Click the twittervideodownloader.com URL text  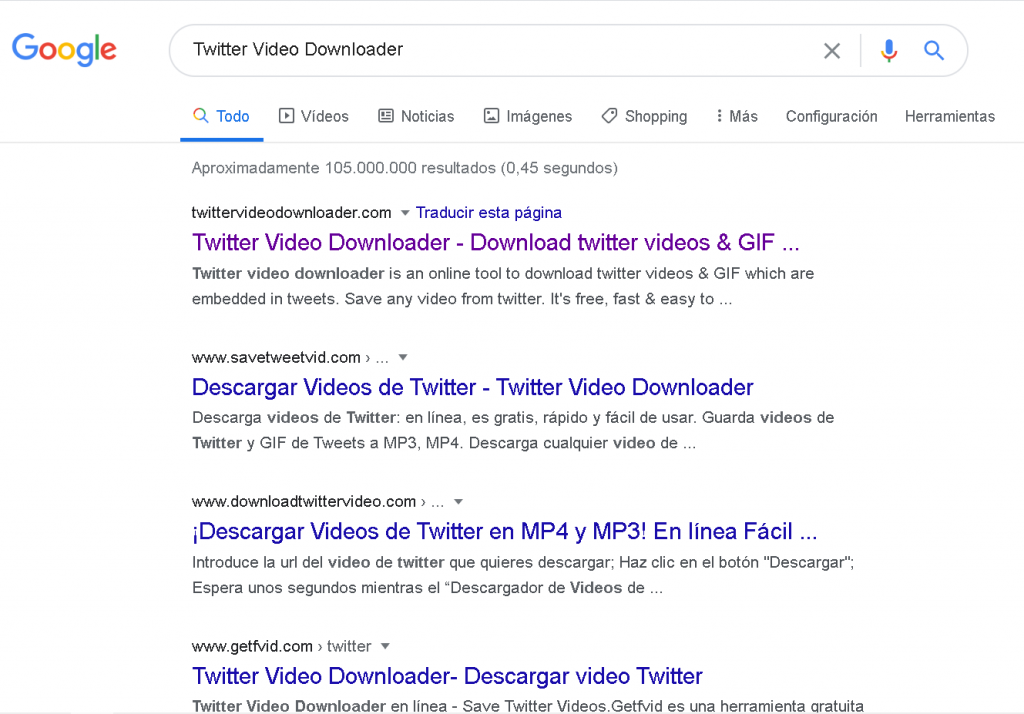291,213
